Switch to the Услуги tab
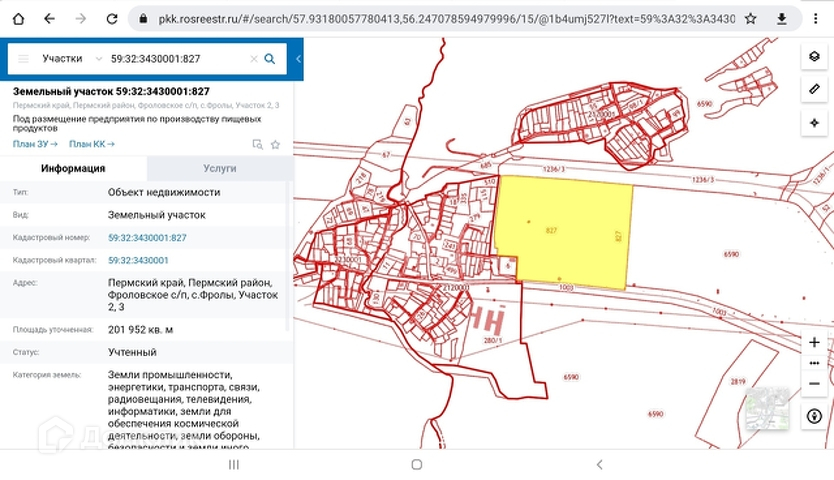This screenshot has height=480, width=834. [x=220, y=169]
